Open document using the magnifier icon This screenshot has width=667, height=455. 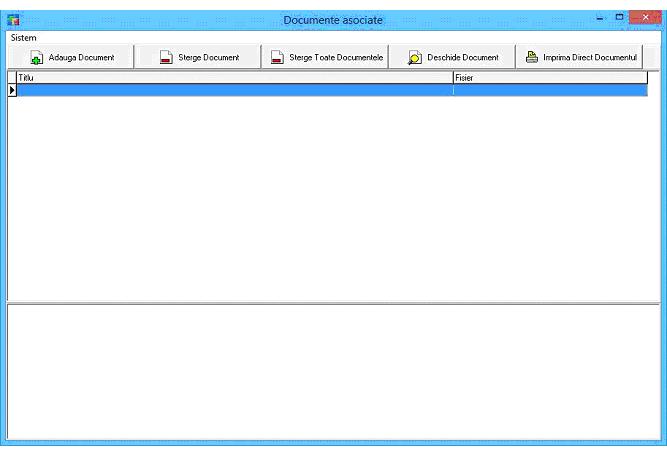[414, 58]
